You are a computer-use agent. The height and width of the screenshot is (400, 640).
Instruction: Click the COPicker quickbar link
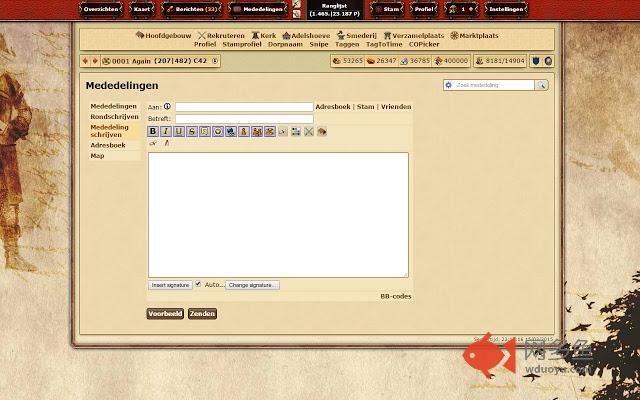[x=424, y=44]
